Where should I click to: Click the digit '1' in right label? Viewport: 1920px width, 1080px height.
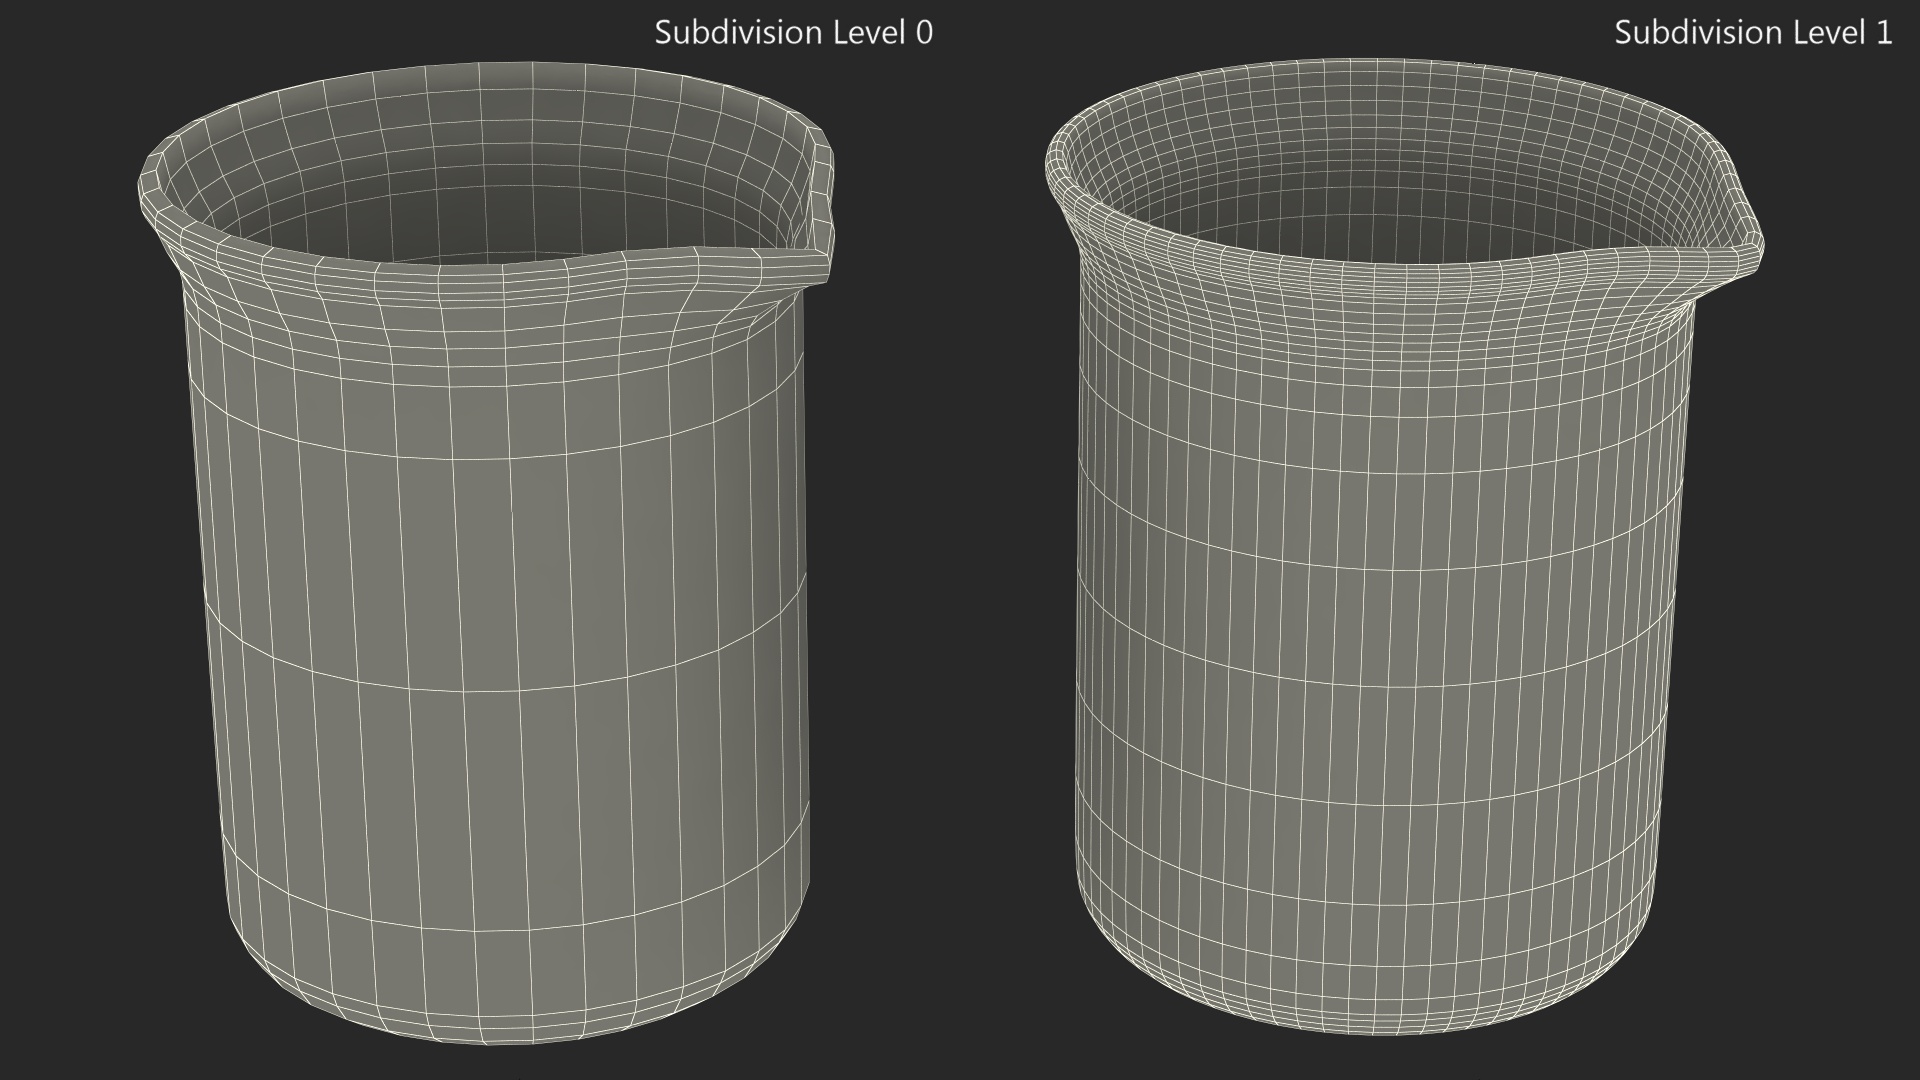click(1883, 33)
